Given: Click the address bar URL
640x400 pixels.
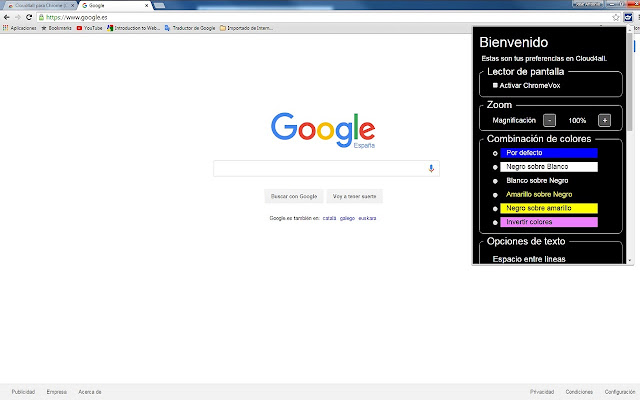Looking at the screenshot, I should click(x=76, y=17).
